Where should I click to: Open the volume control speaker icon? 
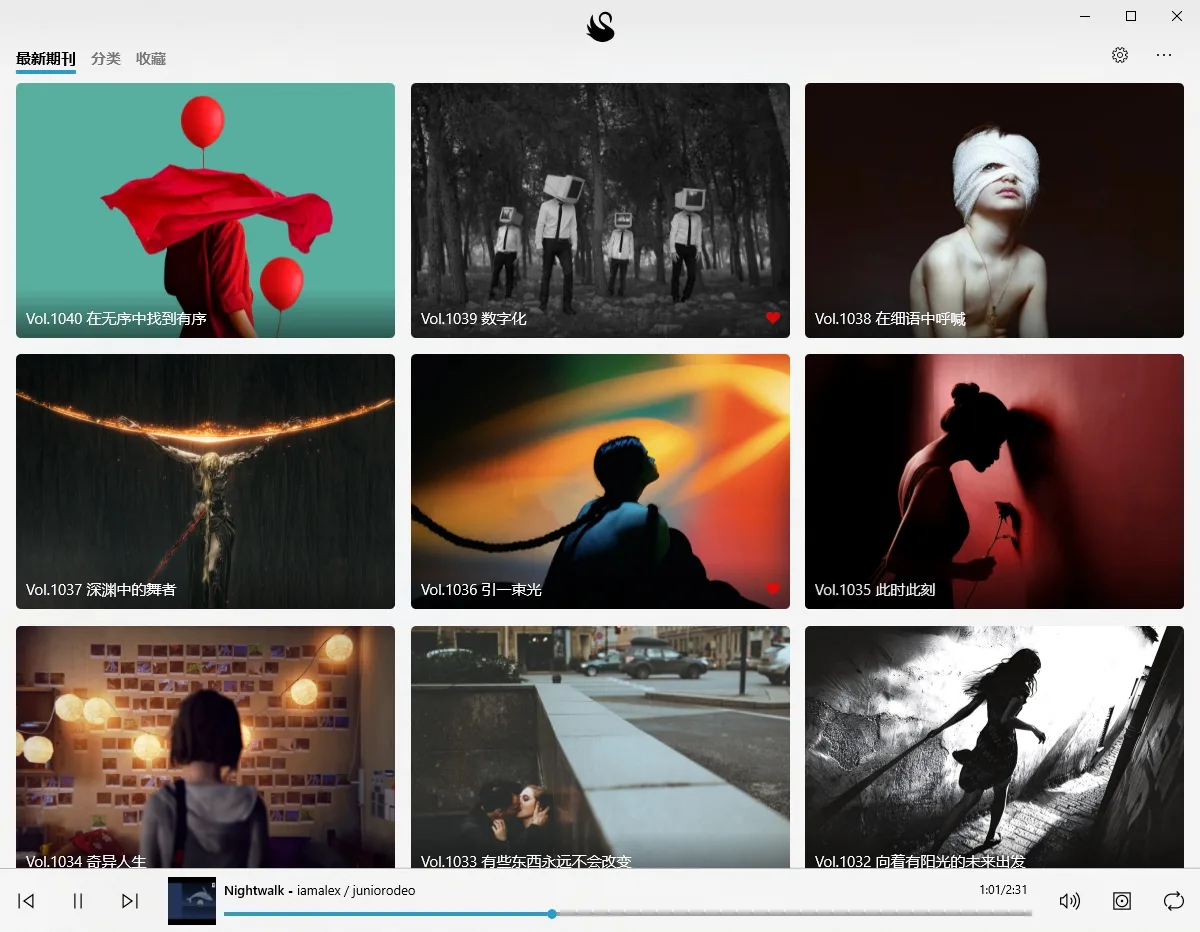click(1070, 901)
